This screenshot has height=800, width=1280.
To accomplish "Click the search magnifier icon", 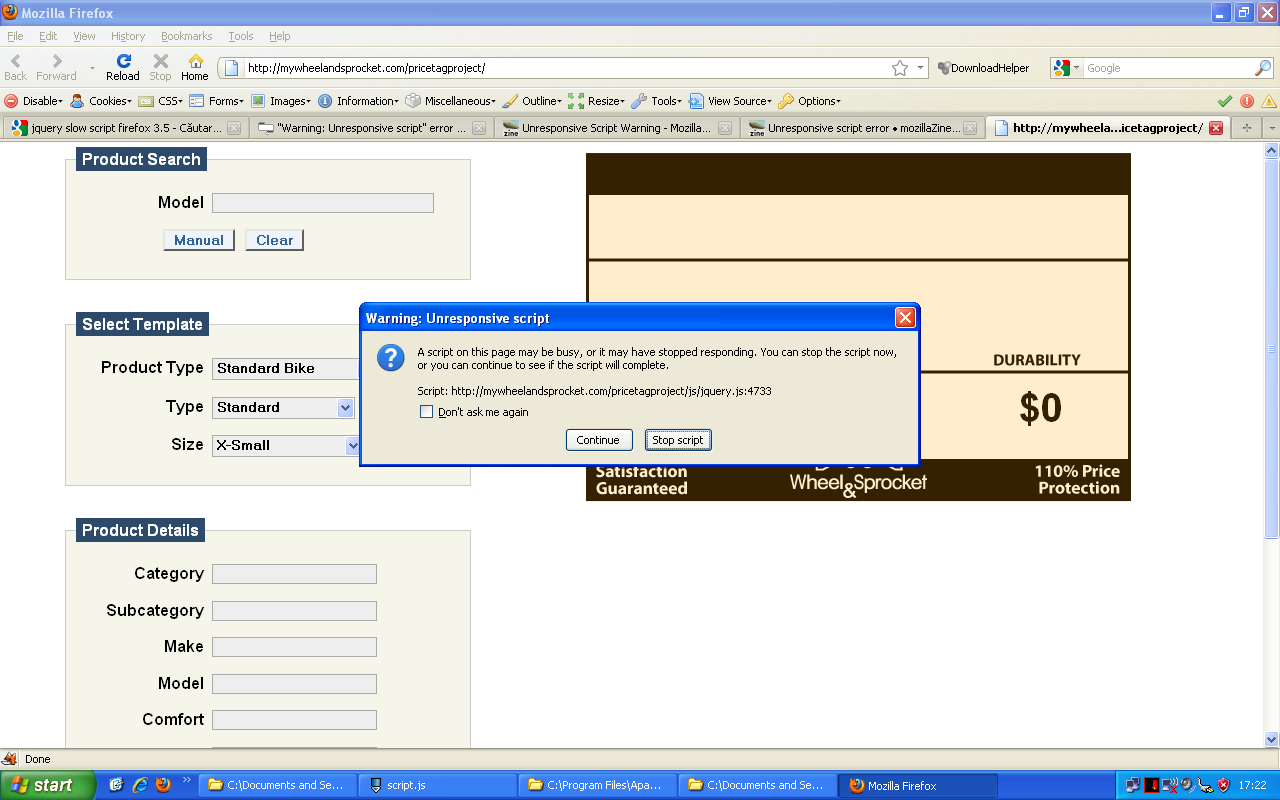I will click(1263, 68).
